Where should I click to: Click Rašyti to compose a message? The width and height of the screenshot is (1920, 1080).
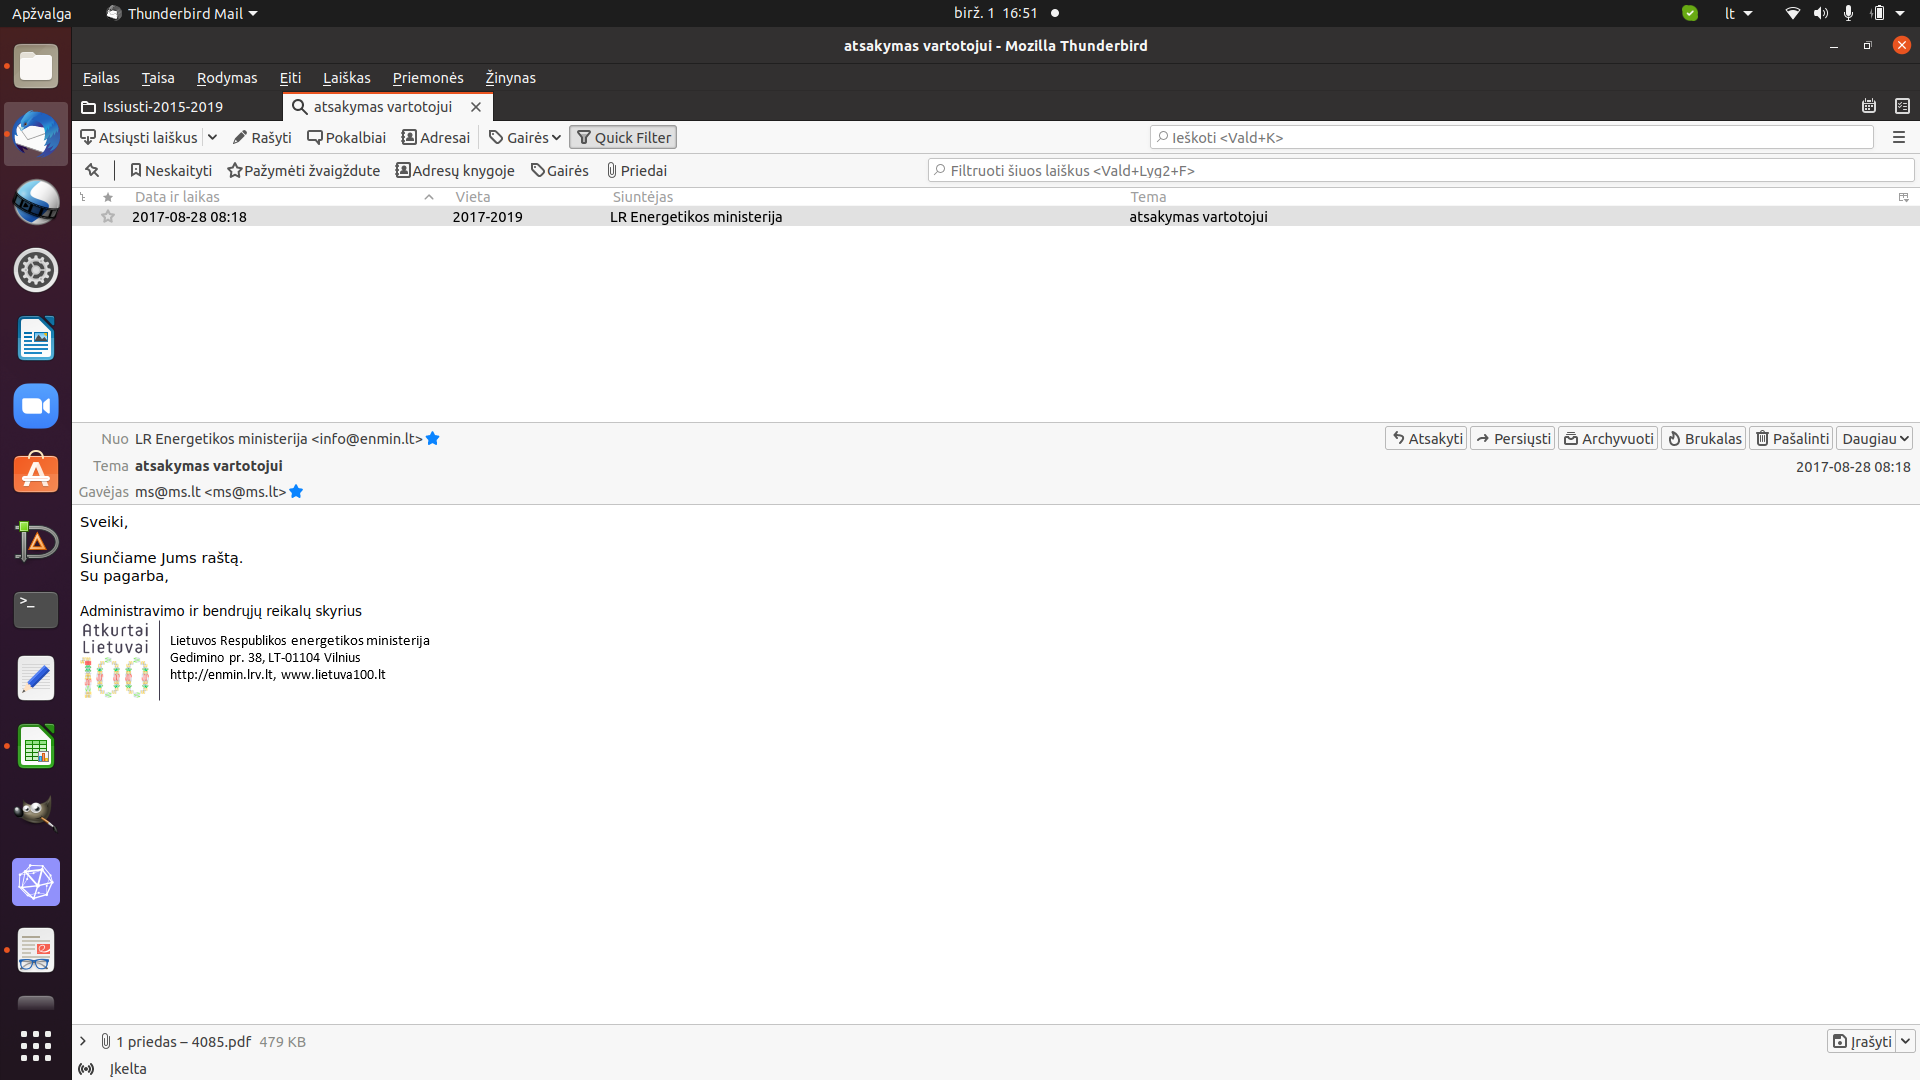(262, 137)
